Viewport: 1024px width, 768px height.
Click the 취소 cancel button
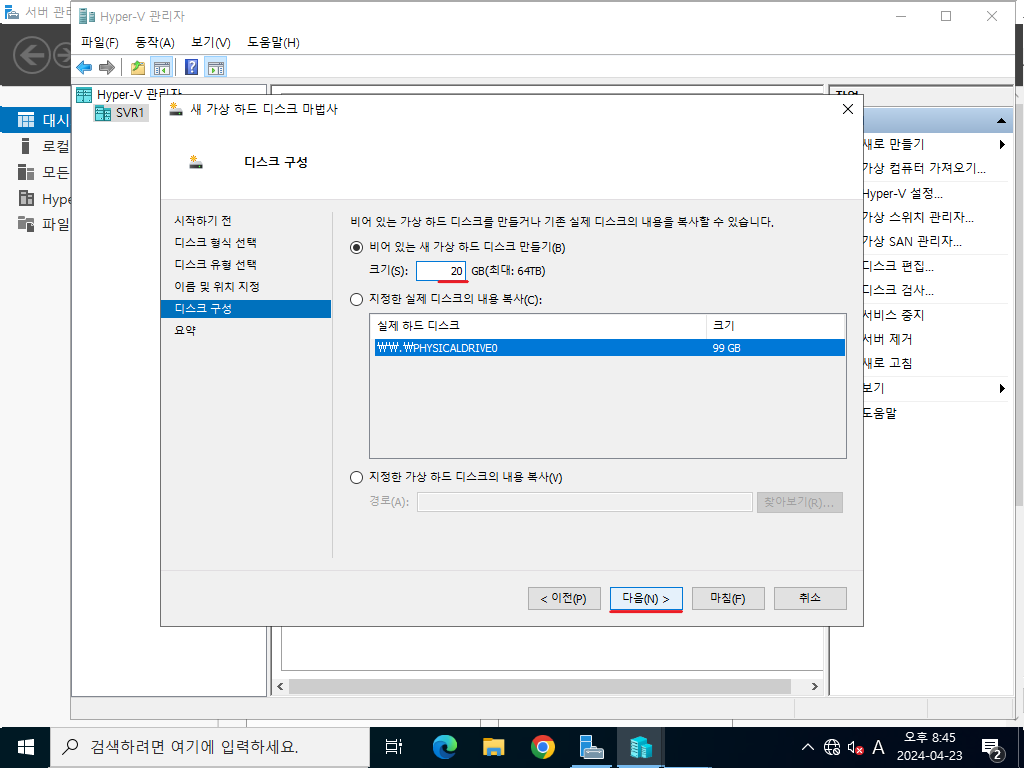(x=810, y=598)
